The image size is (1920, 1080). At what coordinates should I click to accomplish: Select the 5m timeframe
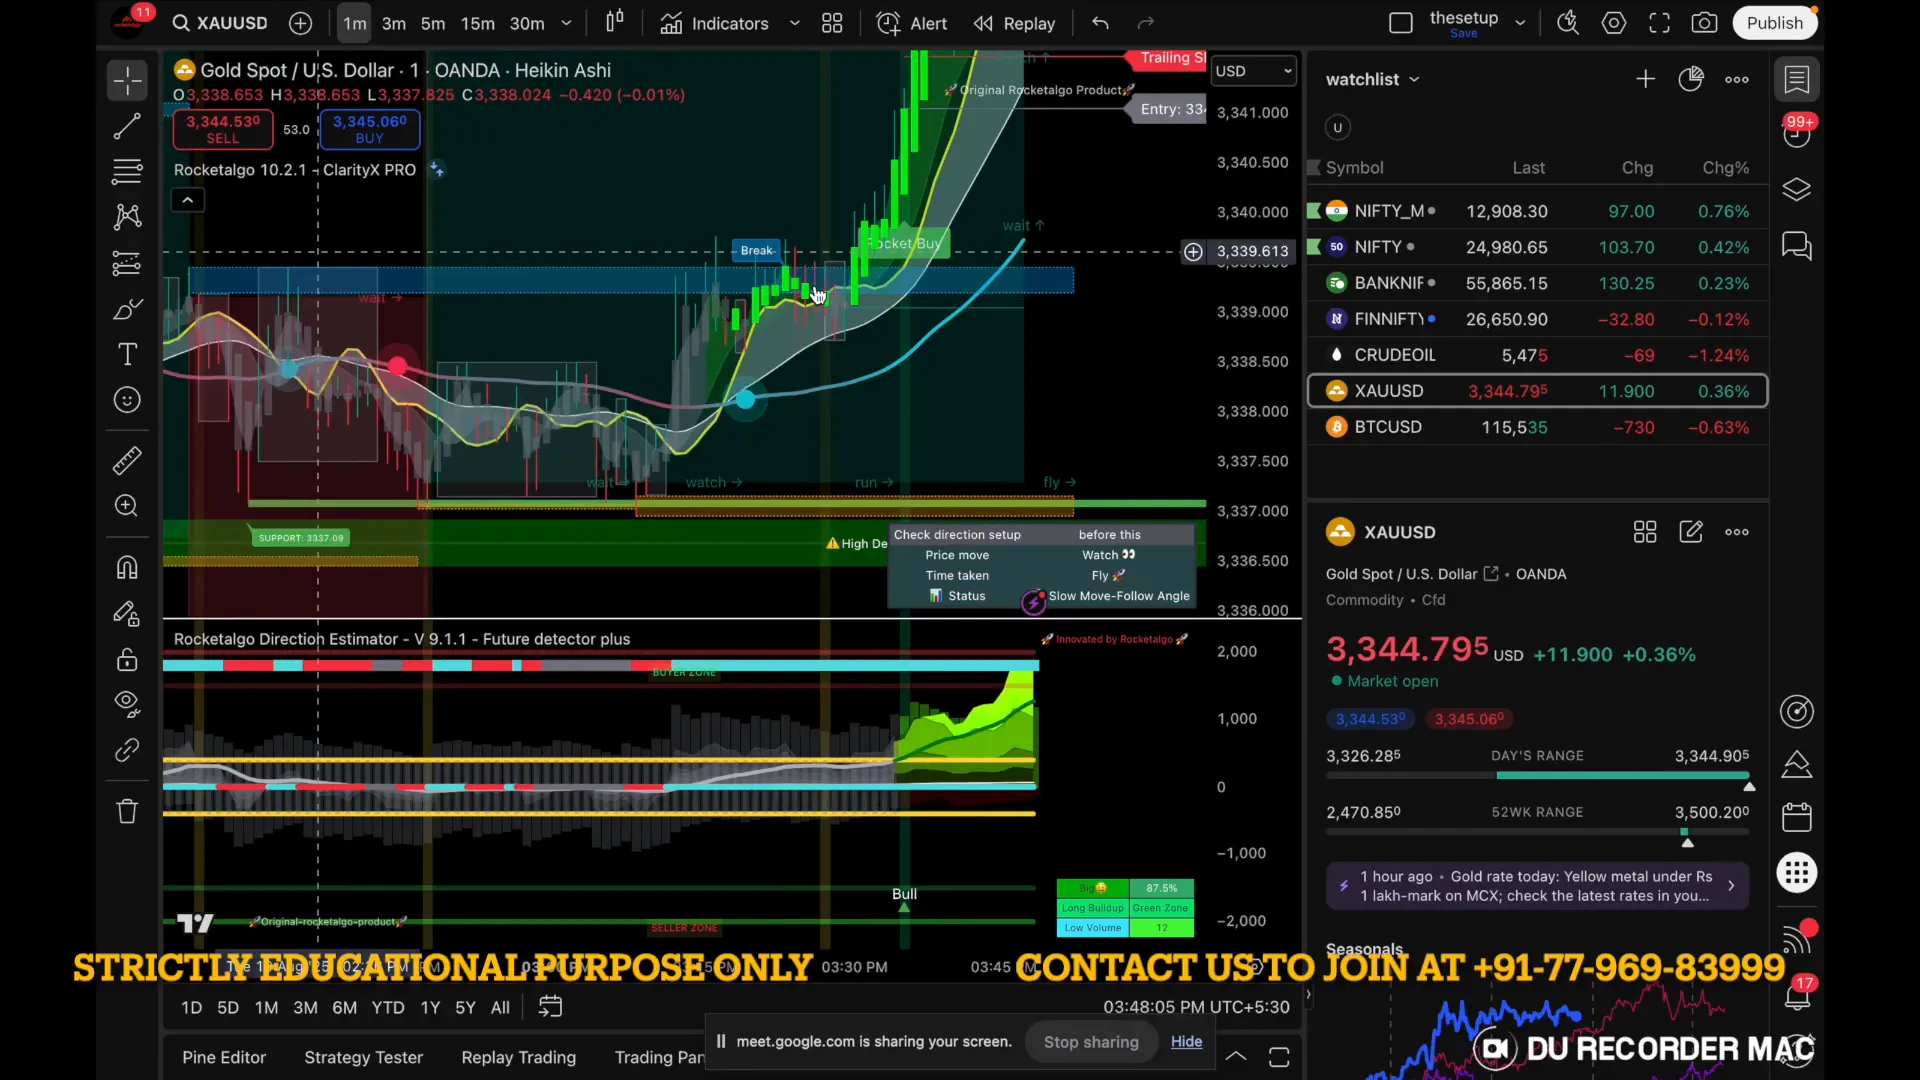[433, 23]
